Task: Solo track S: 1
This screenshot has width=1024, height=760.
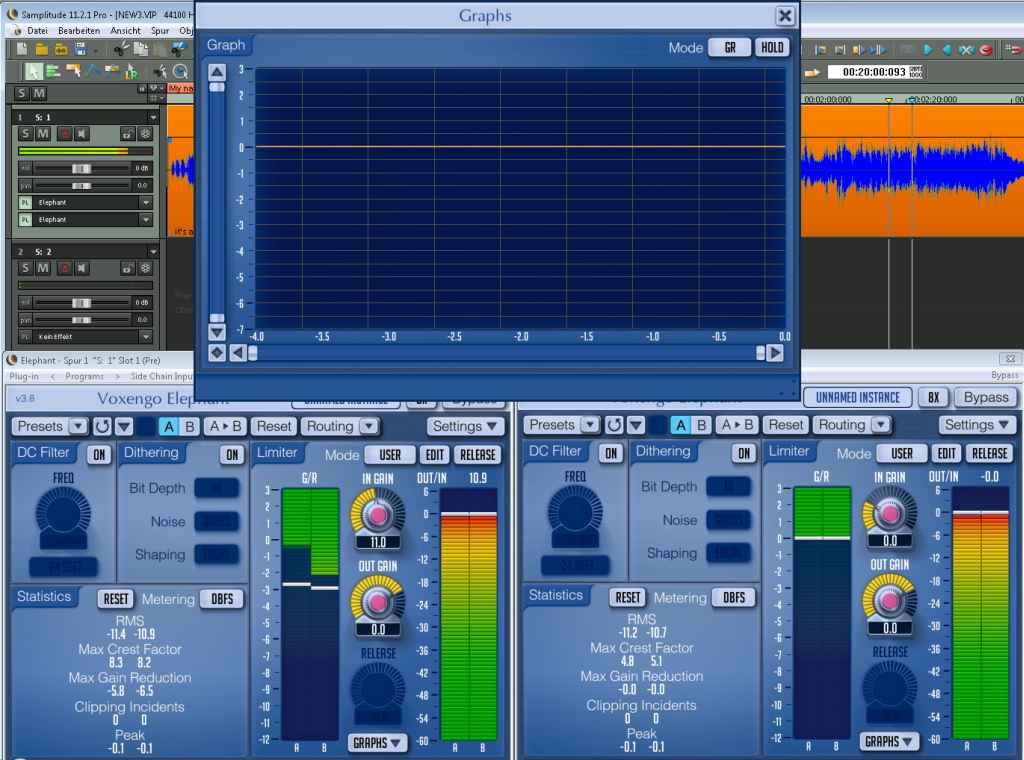Action: click(25, 134)
